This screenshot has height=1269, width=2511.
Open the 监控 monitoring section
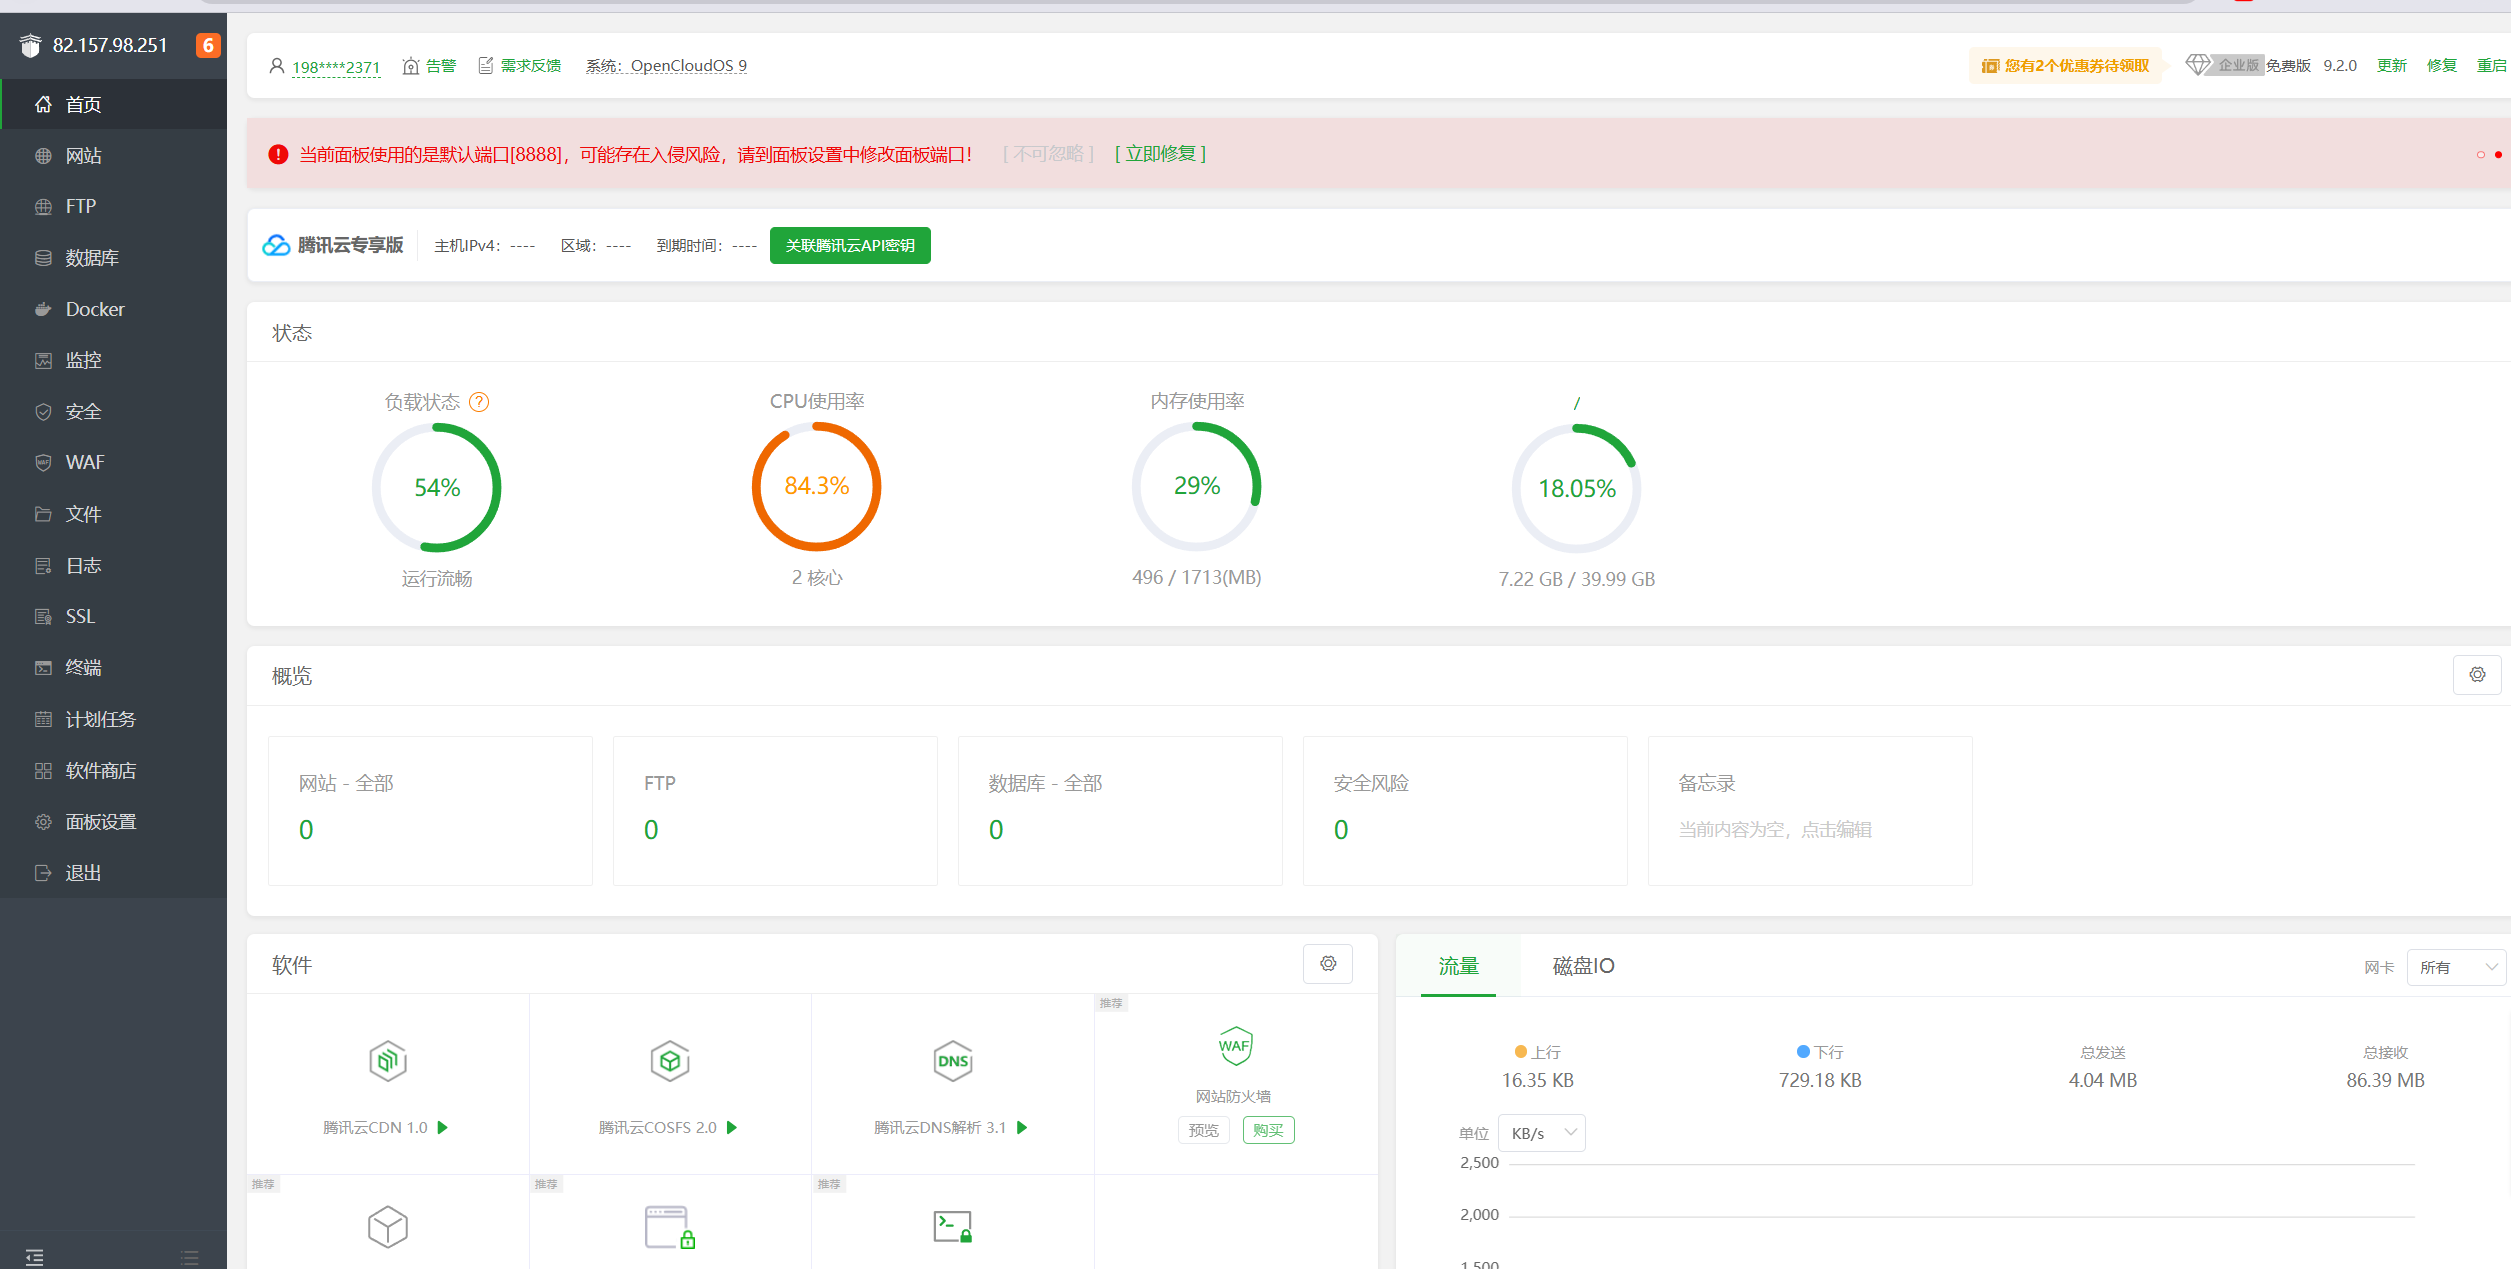tap(113, 360)
